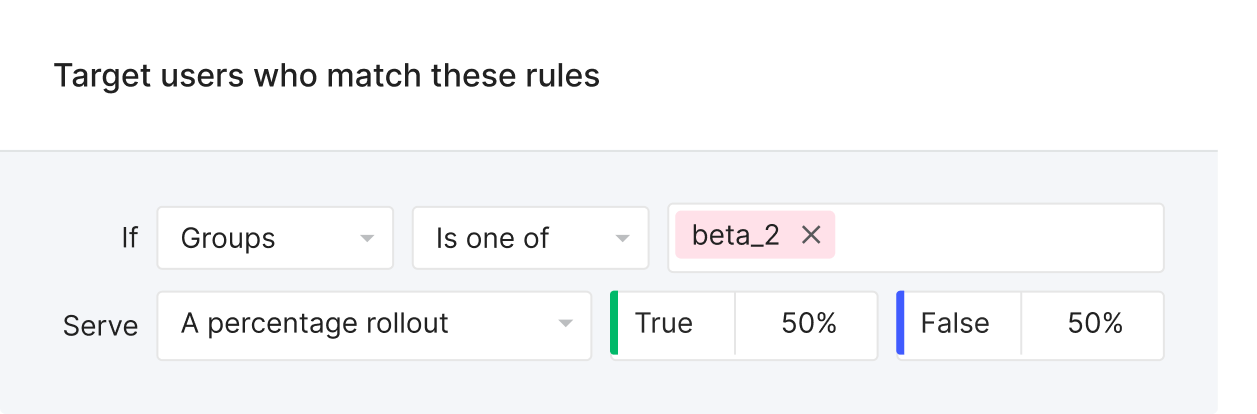The height and width of the screenshot is (414, 1257).
Task: Click the False variation label
Action: (x=954, y=324)
